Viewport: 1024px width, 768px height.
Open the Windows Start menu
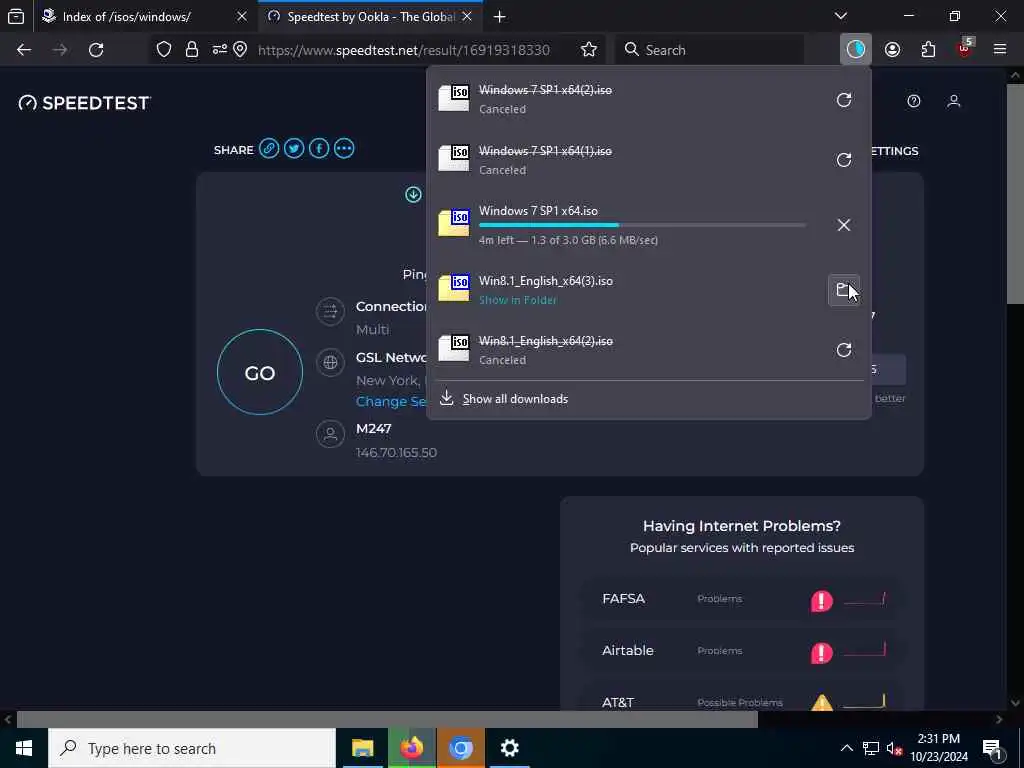pyautogui.click(x=24, y=748)
